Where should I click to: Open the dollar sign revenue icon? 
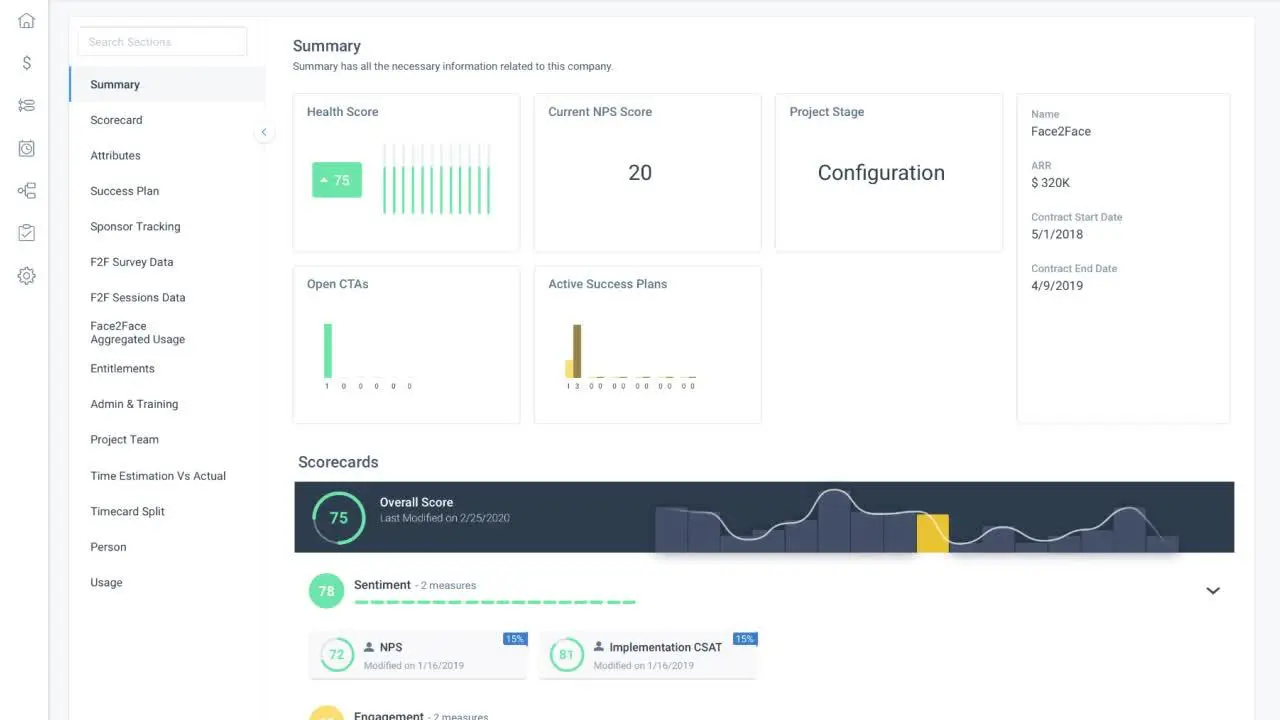tap(26, 62)
